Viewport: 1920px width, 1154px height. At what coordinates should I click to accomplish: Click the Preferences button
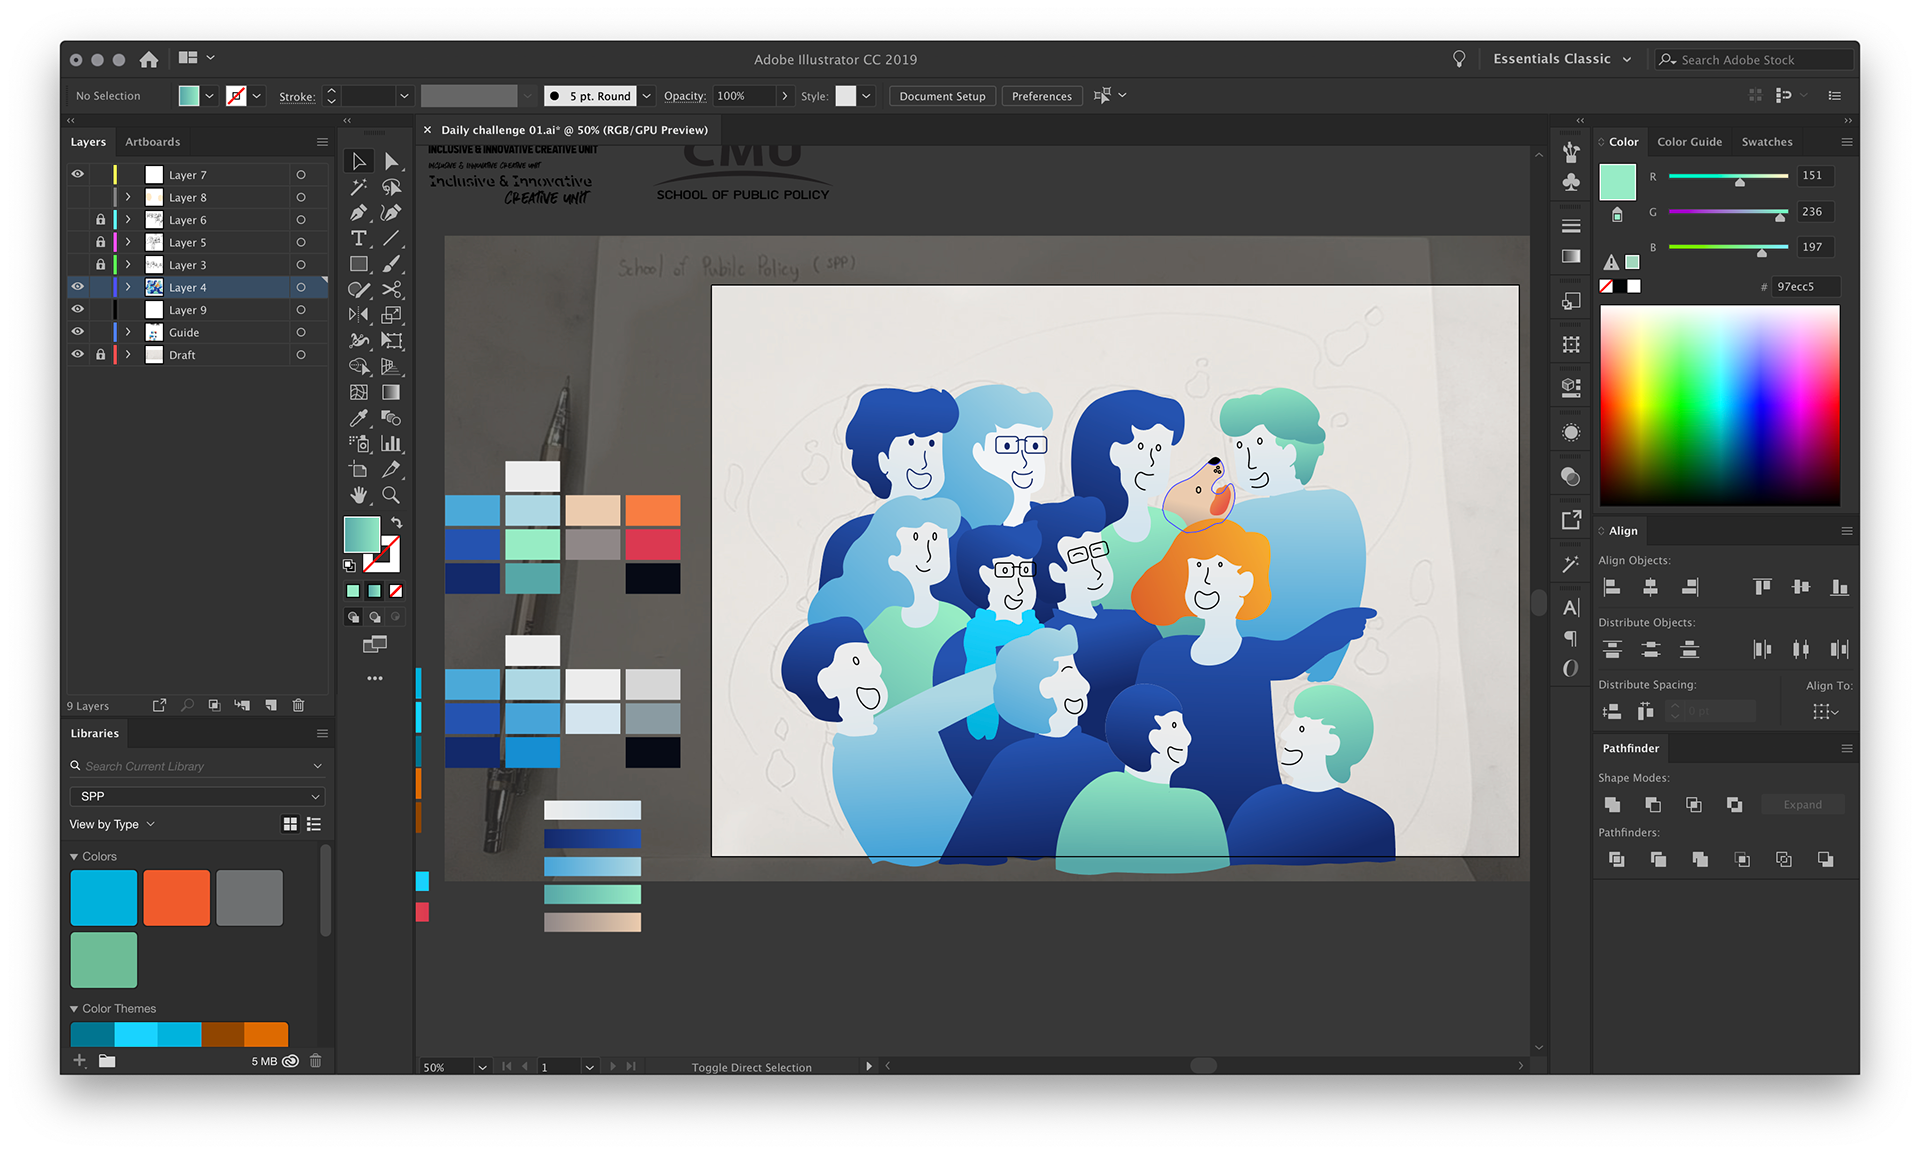(1041, 96)
